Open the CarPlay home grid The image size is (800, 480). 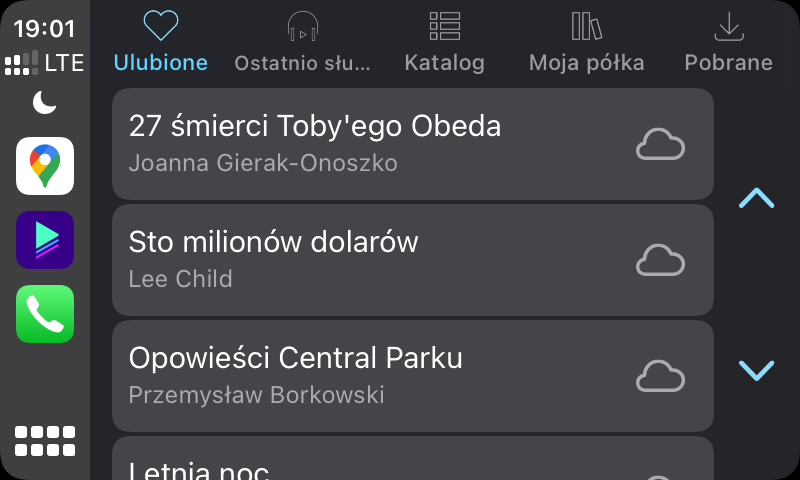tap(45, 440)
